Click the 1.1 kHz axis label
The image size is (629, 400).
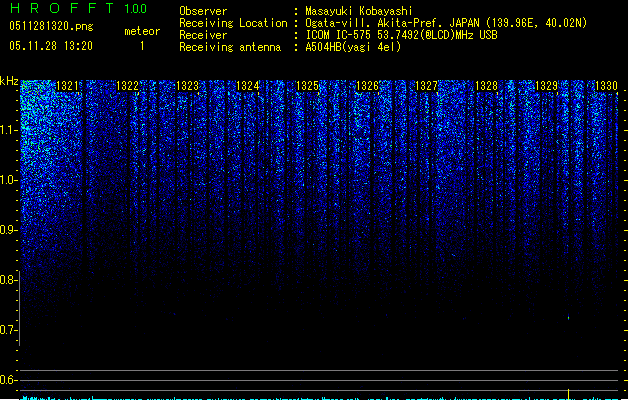point(8,130)
